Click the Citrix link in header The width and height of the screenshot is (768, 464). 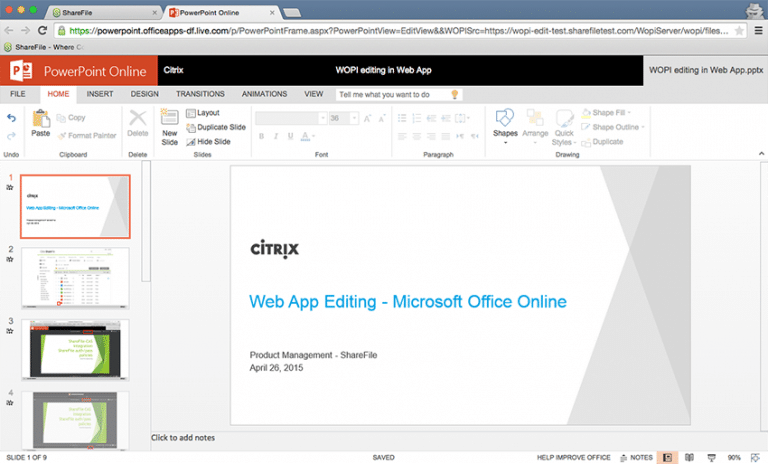[173, 70]
